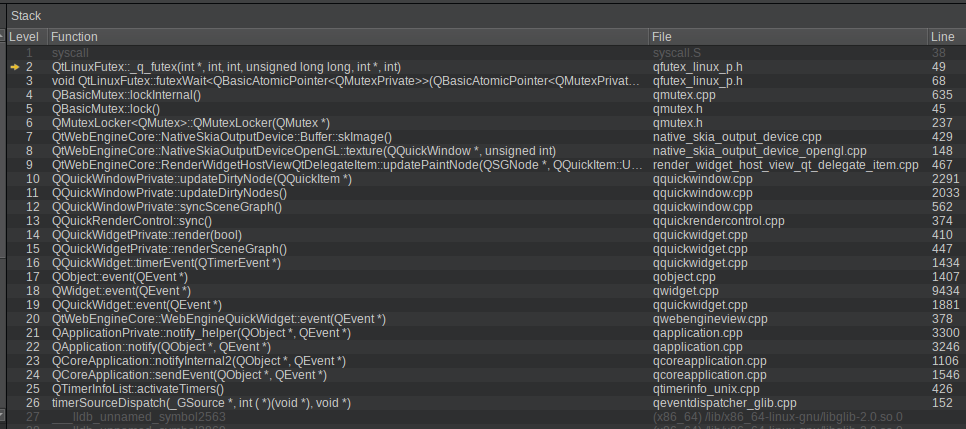Select the syscall frame at level 1
The height and width of the screenshot is (429, 966).
(71, 52)
